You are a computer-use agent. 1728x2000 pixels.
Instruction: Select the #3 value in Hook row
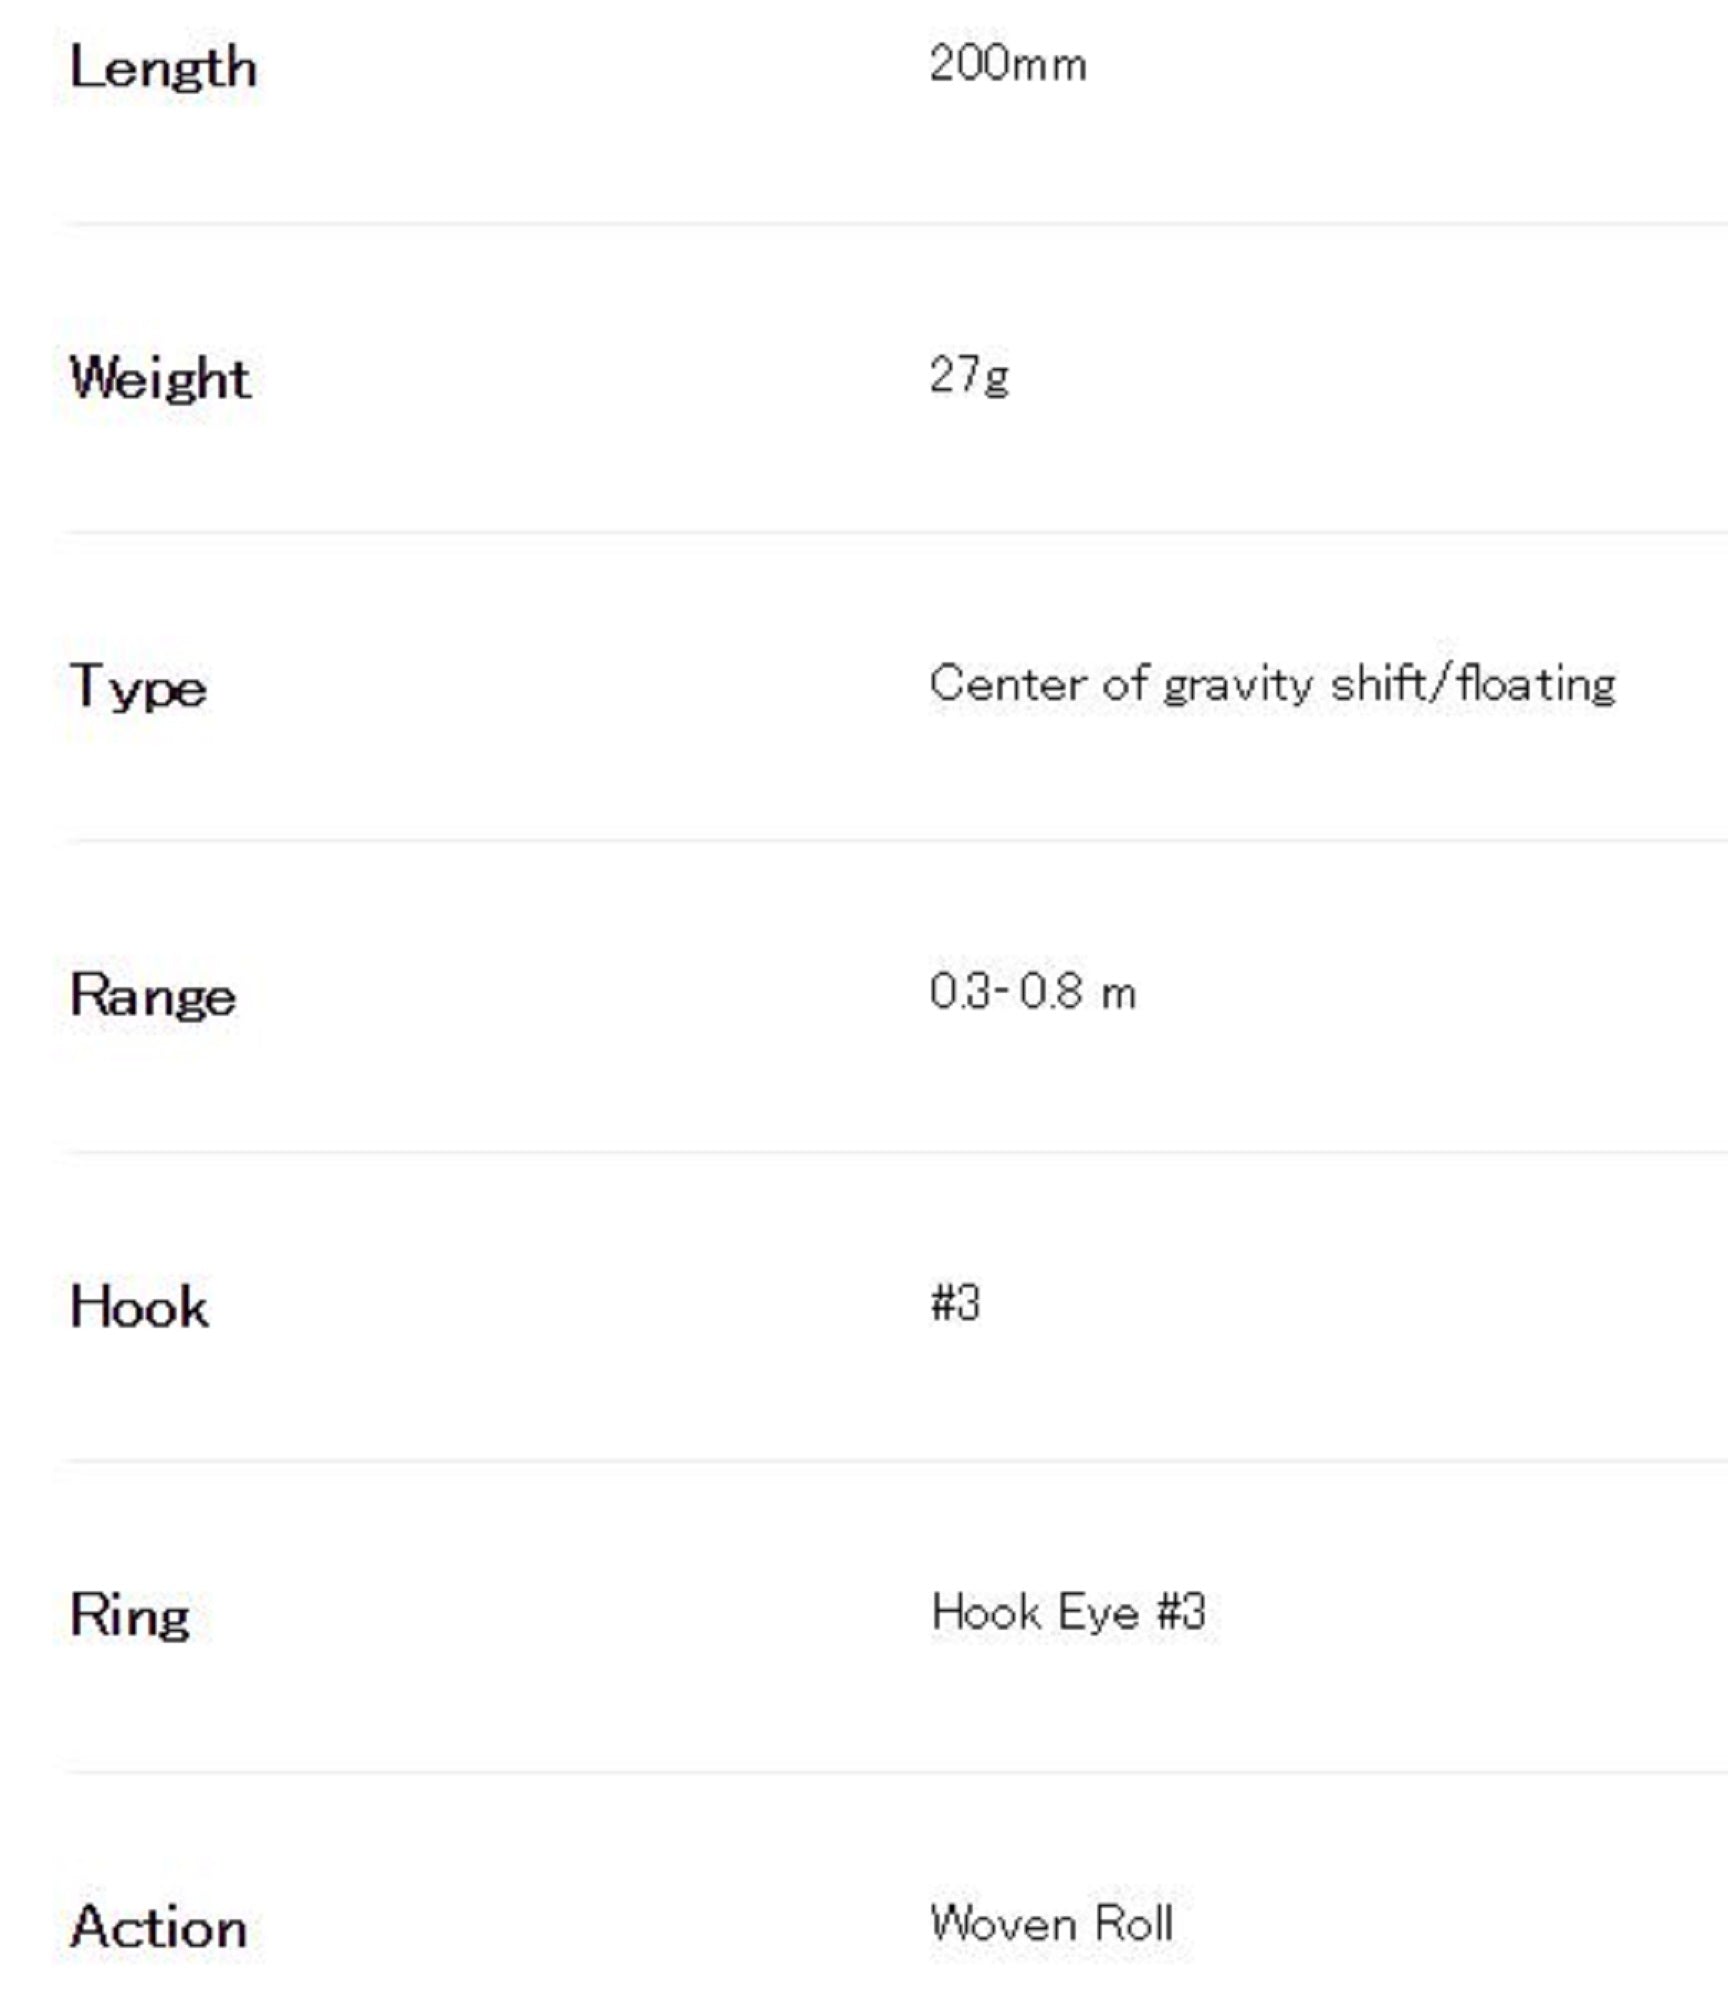click(955, 1304)
